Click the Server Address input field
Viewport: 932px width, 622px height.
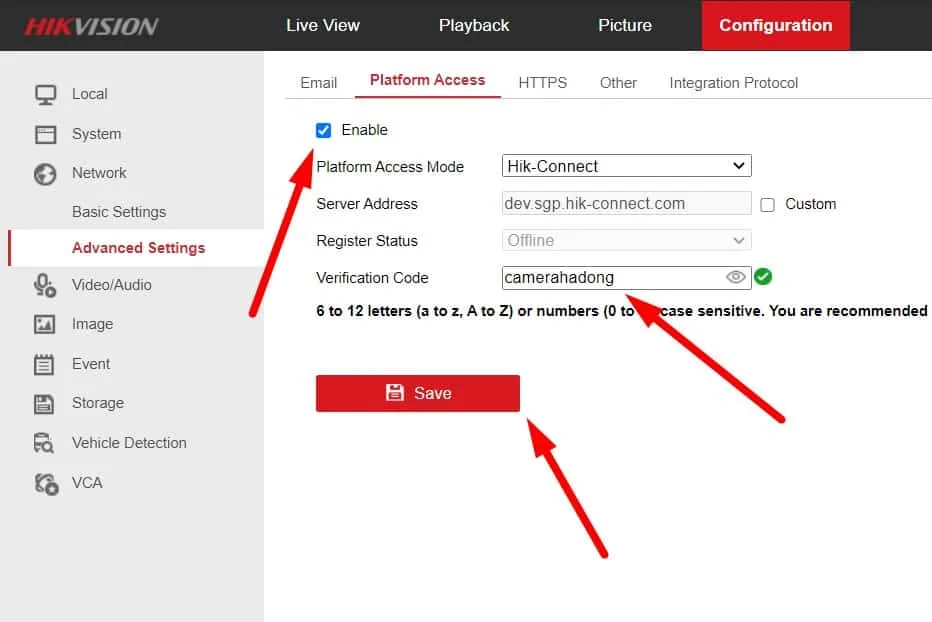tap(626, 203)
